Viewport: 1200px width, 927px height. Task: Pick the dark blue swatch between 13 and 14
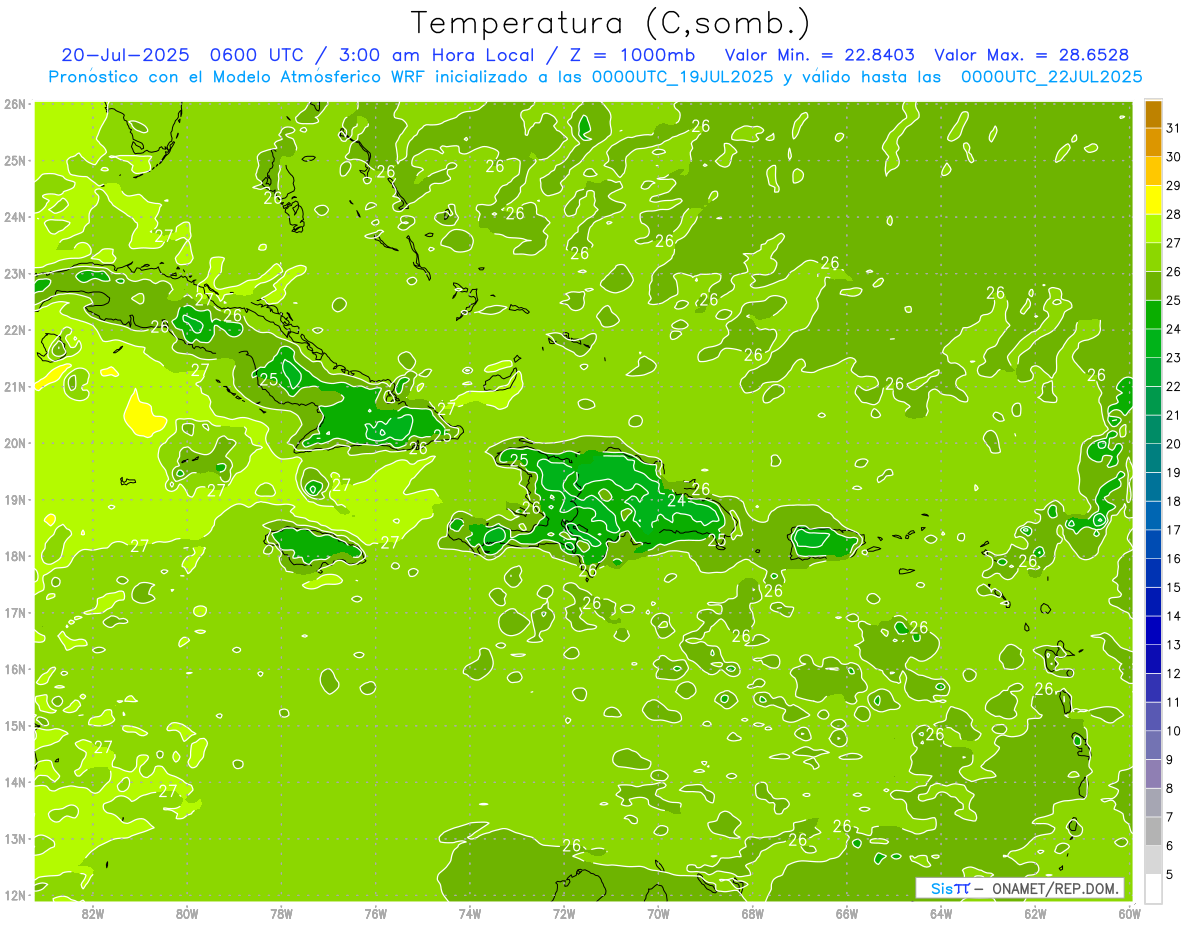(1153, 630)
